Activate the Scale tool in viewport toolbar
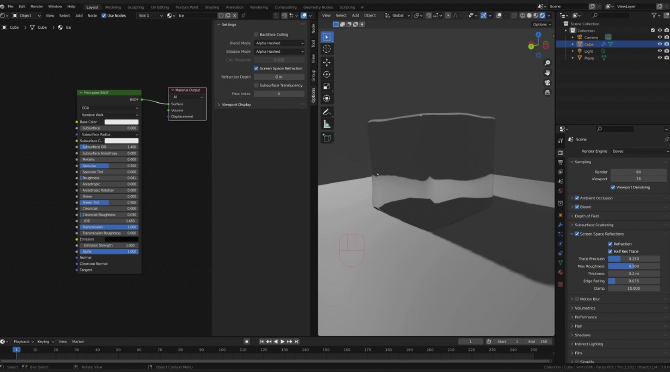670x372 pixels. tap(327, 87)
